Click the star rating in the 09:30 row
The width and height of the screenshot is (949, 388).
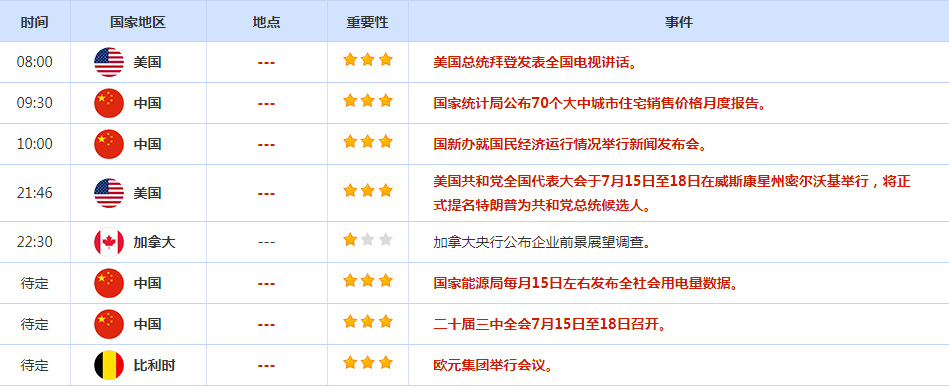coord(368,100)
